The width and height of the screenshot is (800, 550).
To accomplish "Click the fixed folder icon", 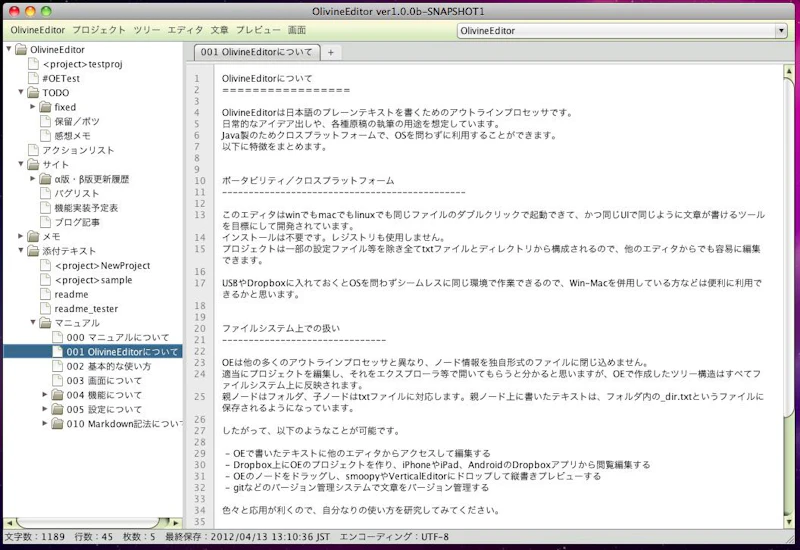I will (x=45, y=107).
